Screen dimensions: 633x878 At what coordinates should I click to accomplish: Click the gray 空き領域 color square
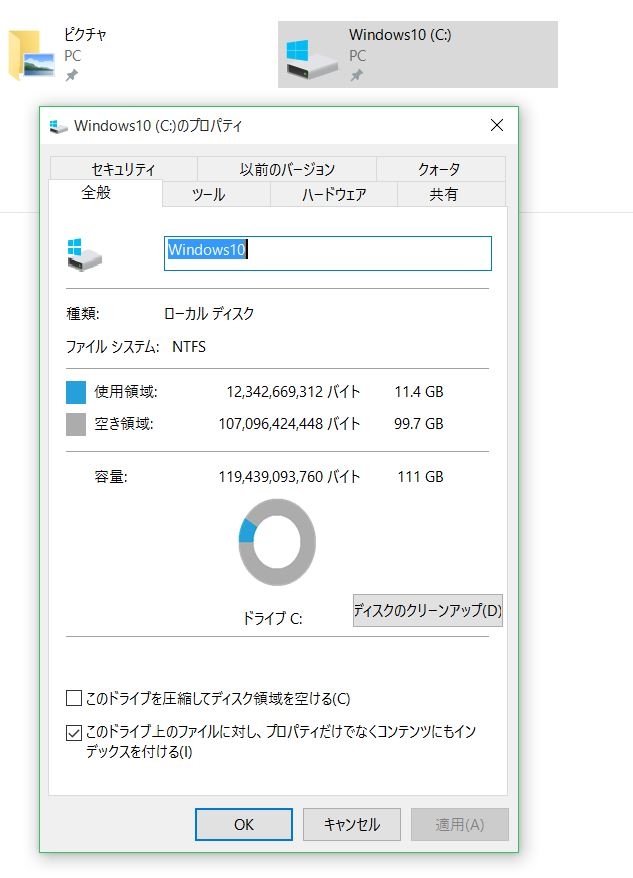coord(76,424)
